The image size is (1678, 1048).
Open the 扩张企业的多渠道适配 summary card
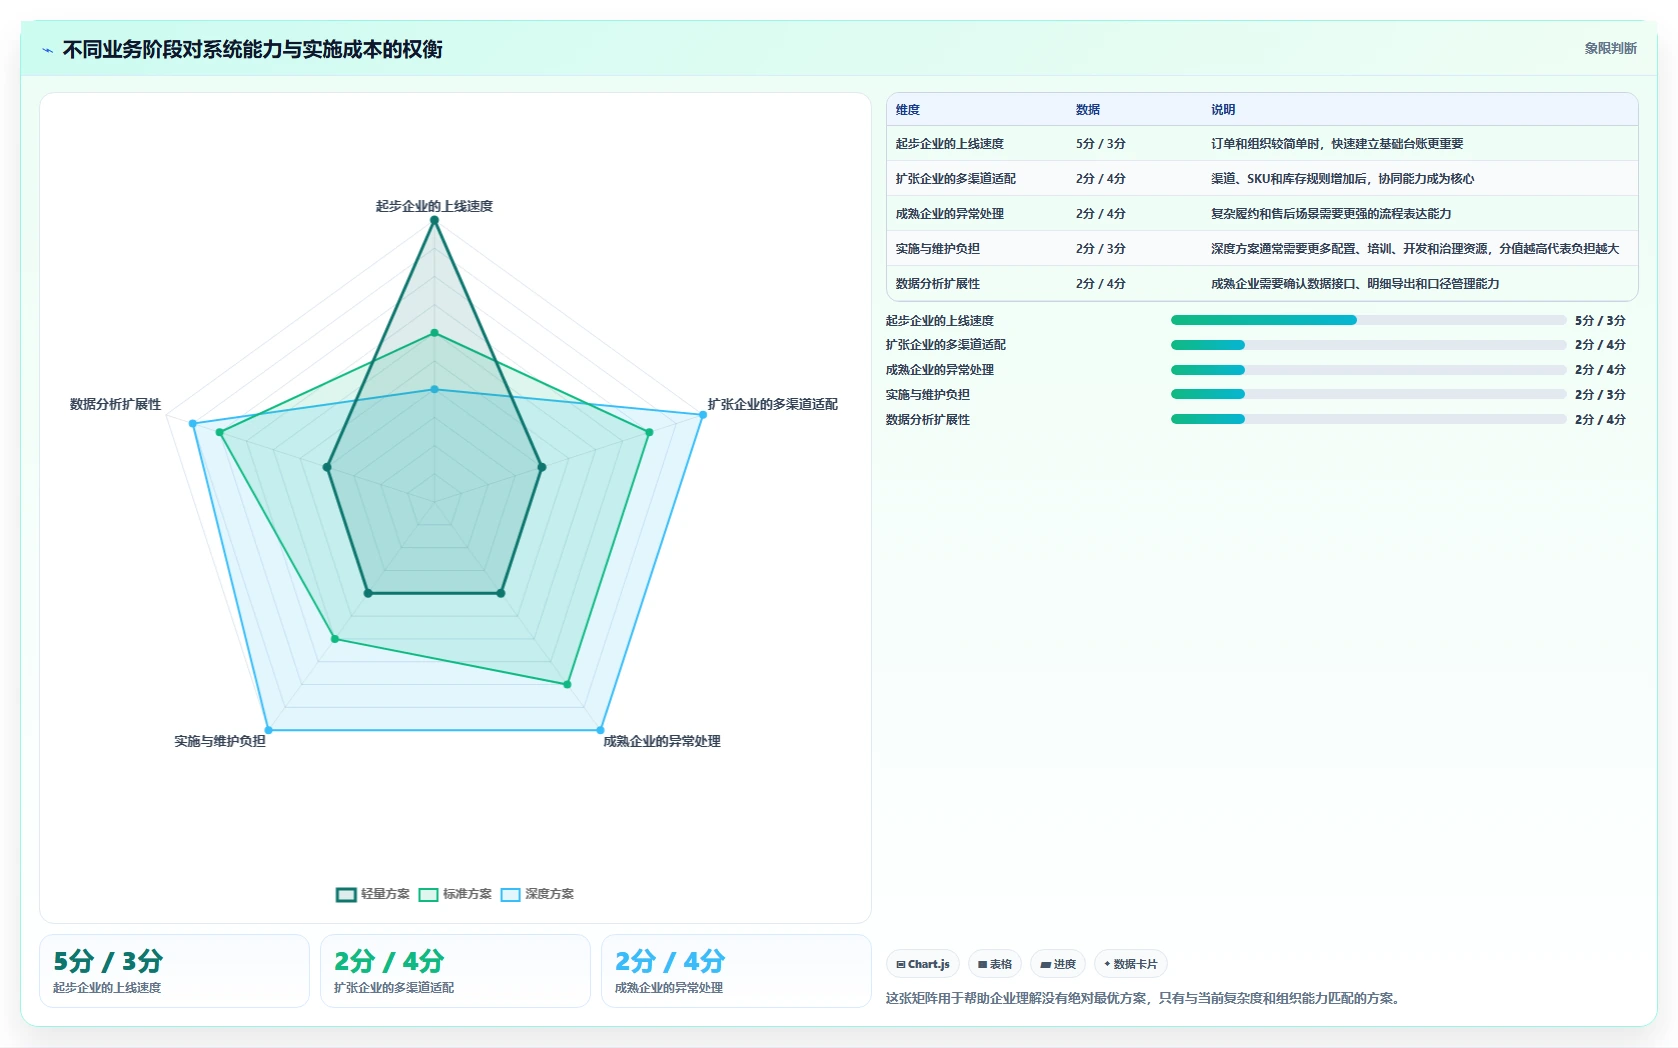(455, 971)
